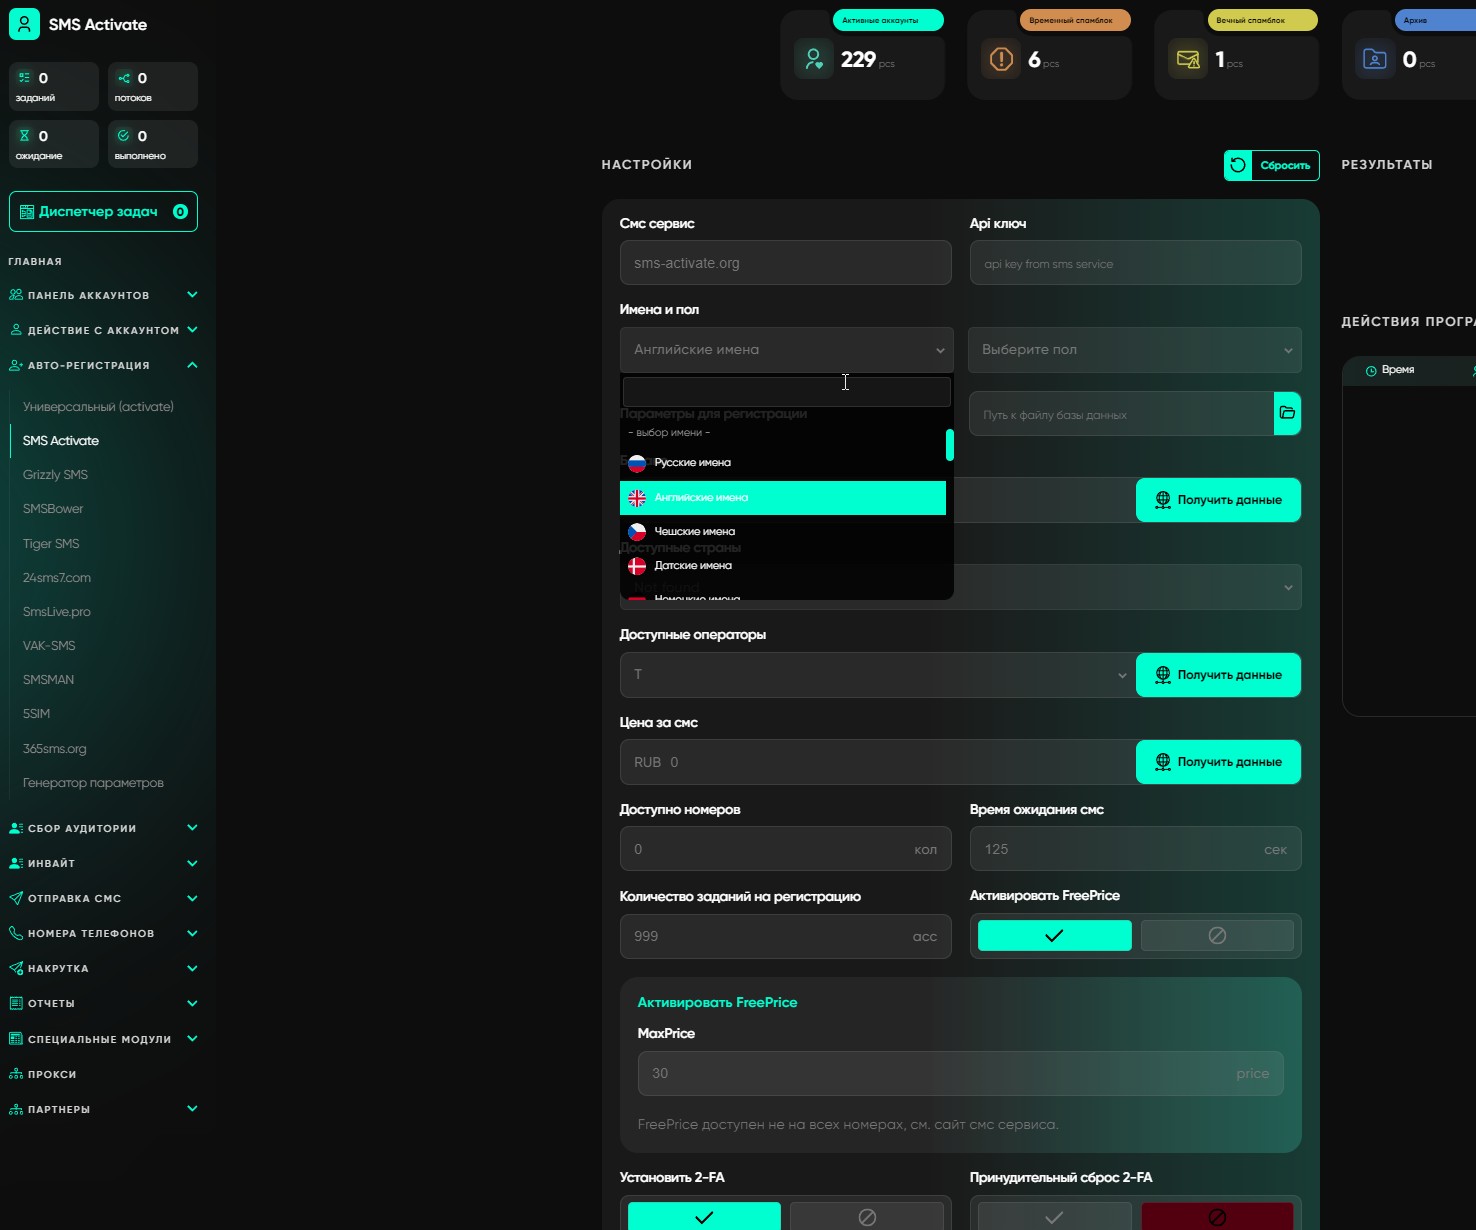Screen dimensions: 1476x1230
Task: Expand the ПАРТНЕРЫ section chevron
Action: (192, 1109)
